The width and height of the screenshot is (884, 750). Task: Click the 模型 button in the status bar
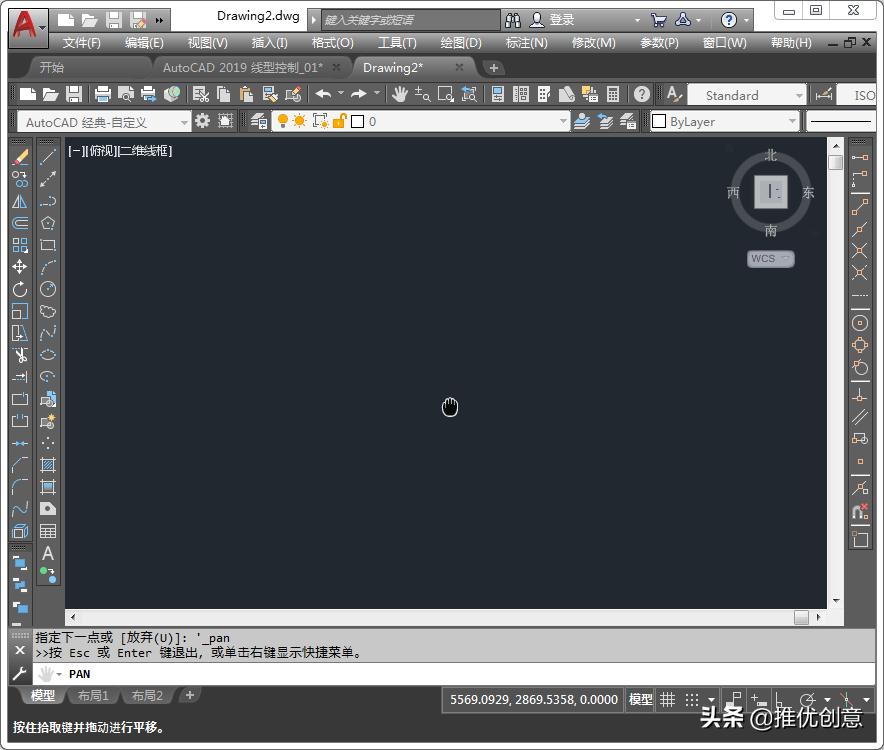pos(640,700)
